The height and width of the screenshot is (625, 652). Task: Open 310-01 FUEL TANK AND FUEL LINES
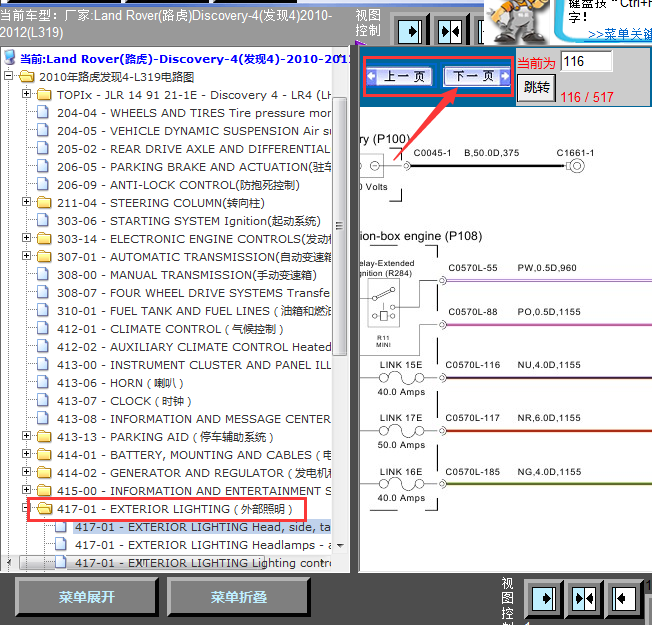tap(194, 311)
